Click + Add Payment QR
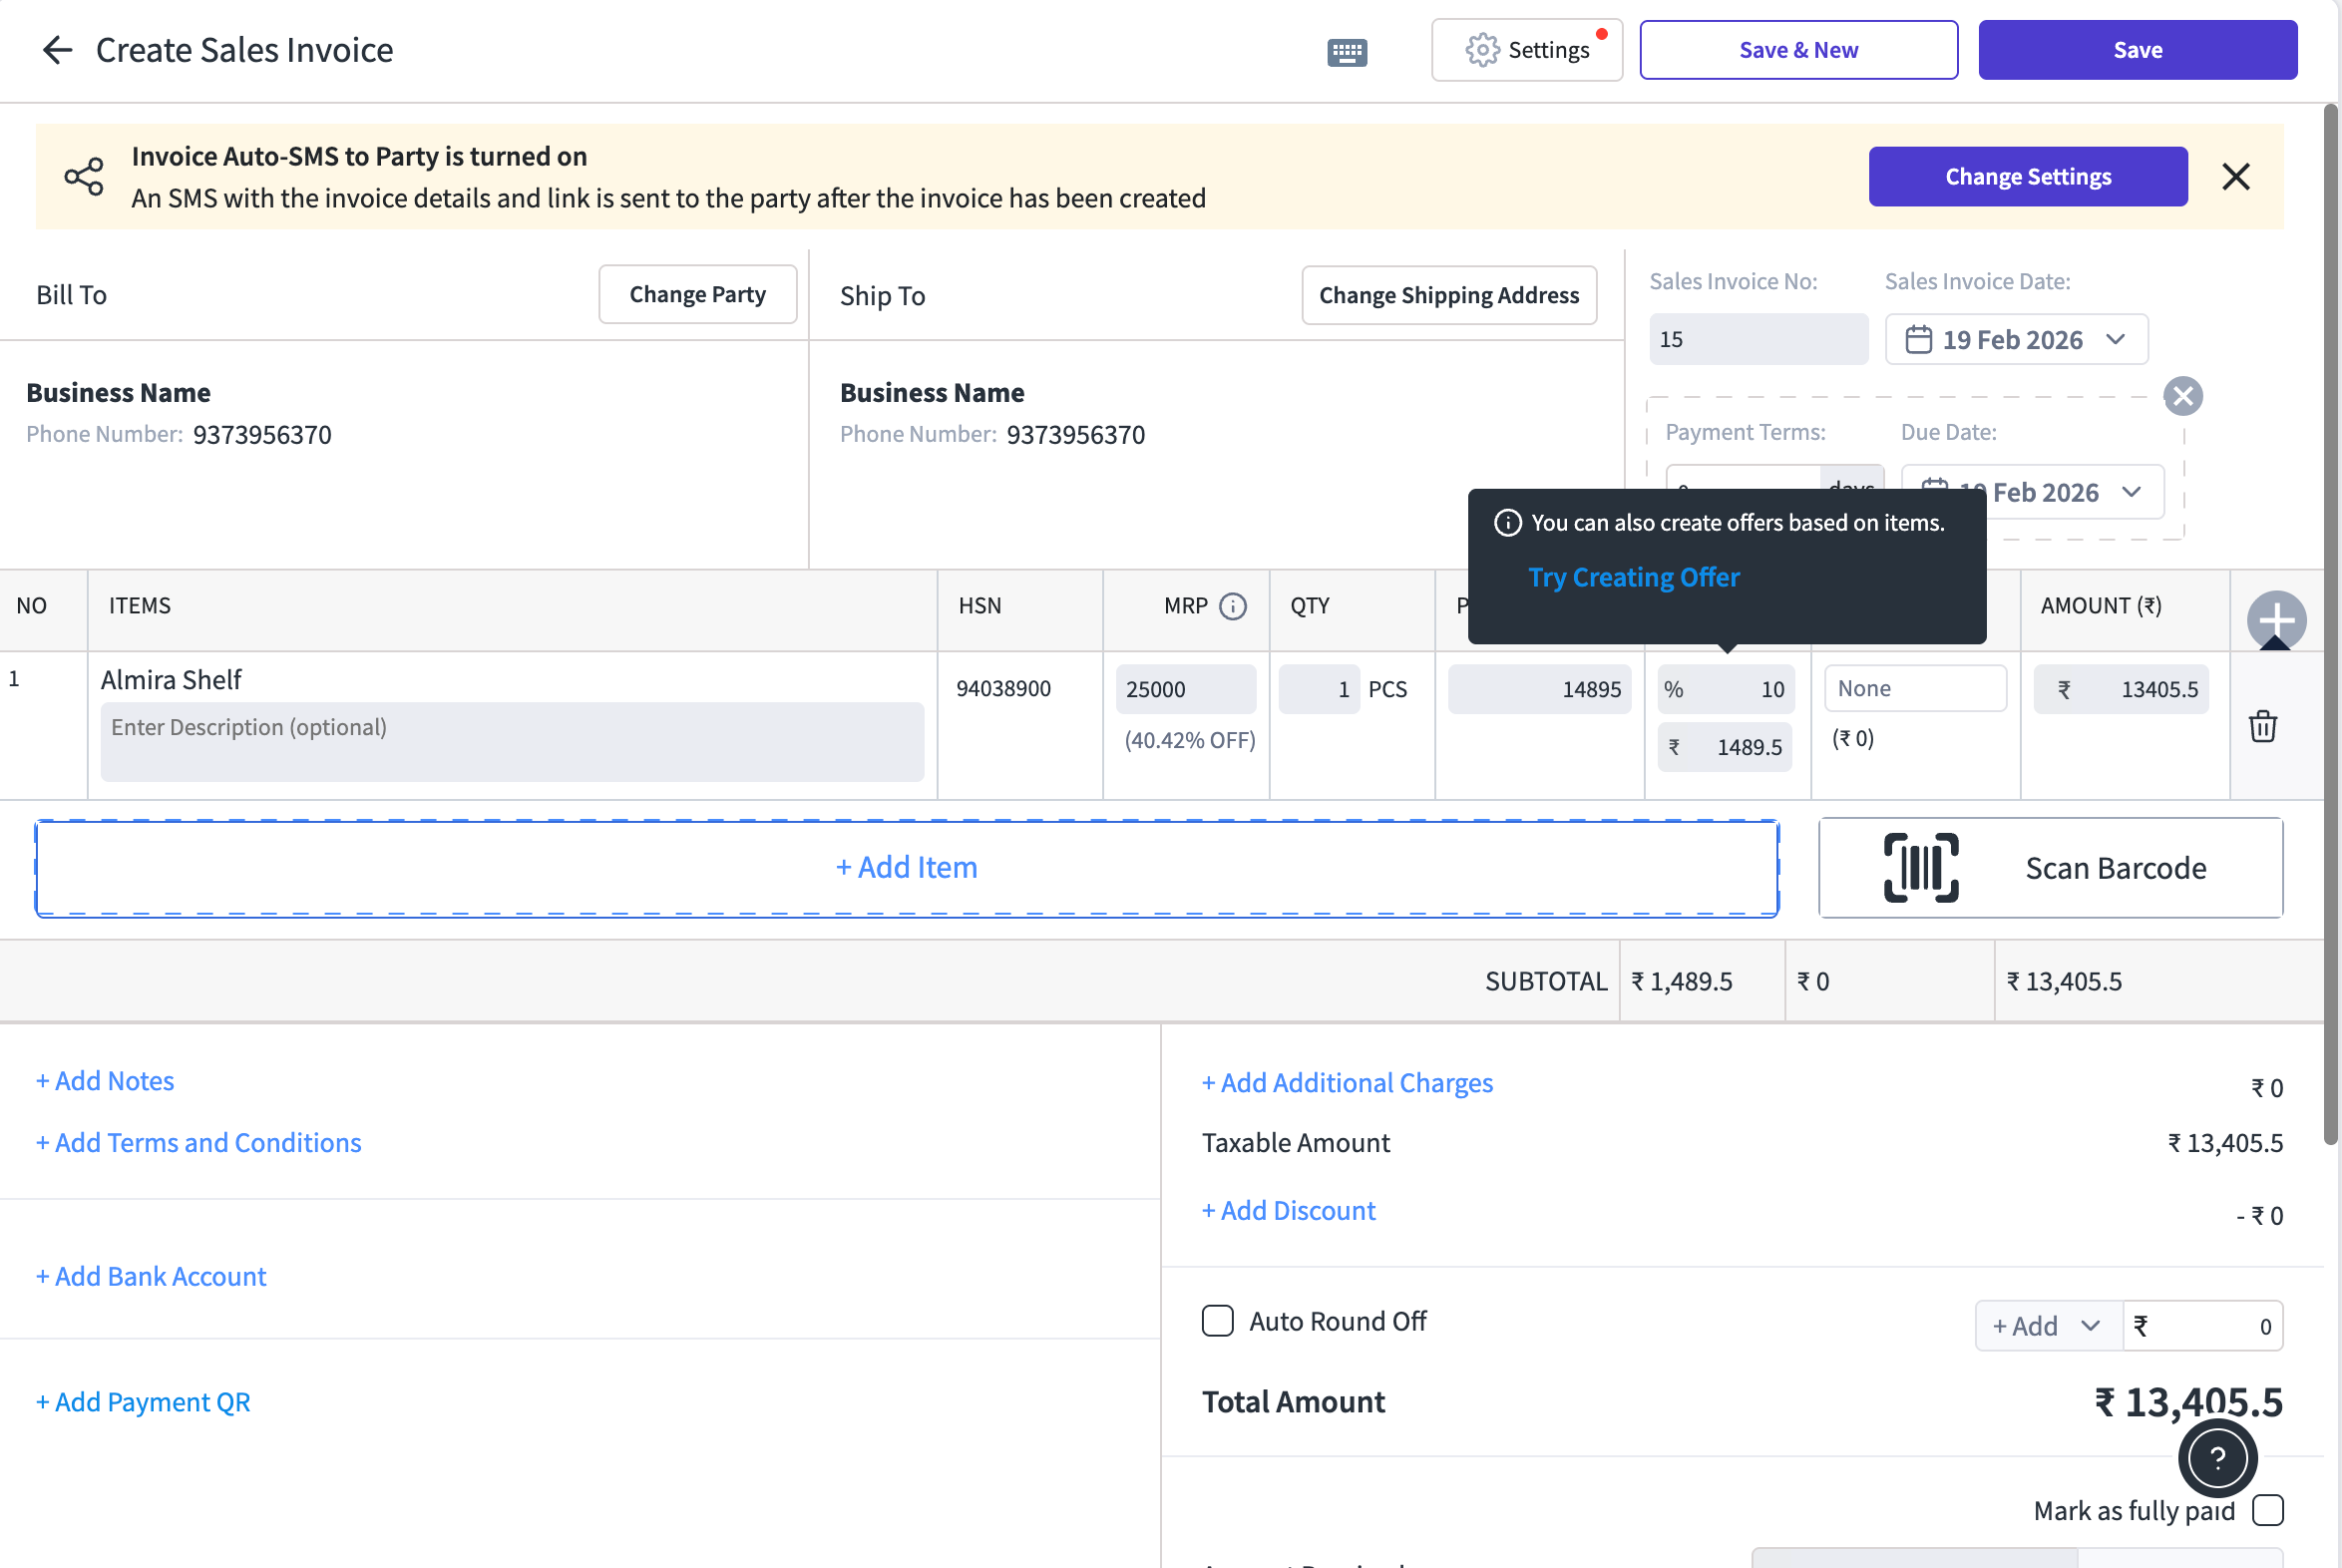 pos(143,1402)
